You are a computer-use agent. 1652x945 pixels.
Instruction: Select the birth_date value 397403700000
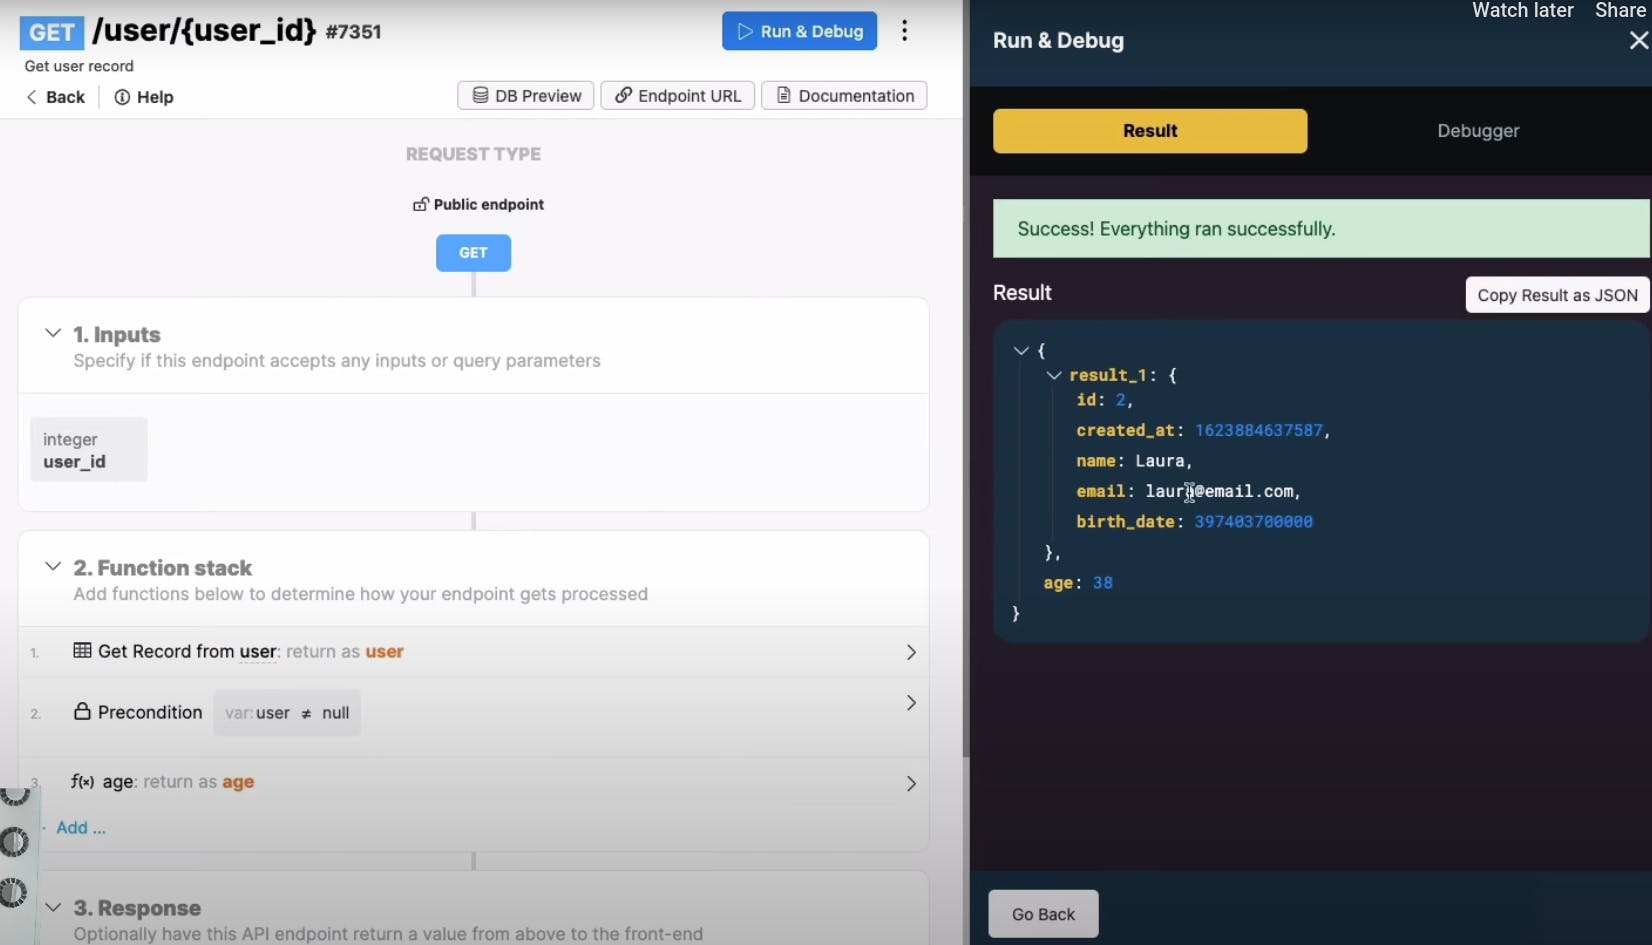click(x=1254, y=522)
